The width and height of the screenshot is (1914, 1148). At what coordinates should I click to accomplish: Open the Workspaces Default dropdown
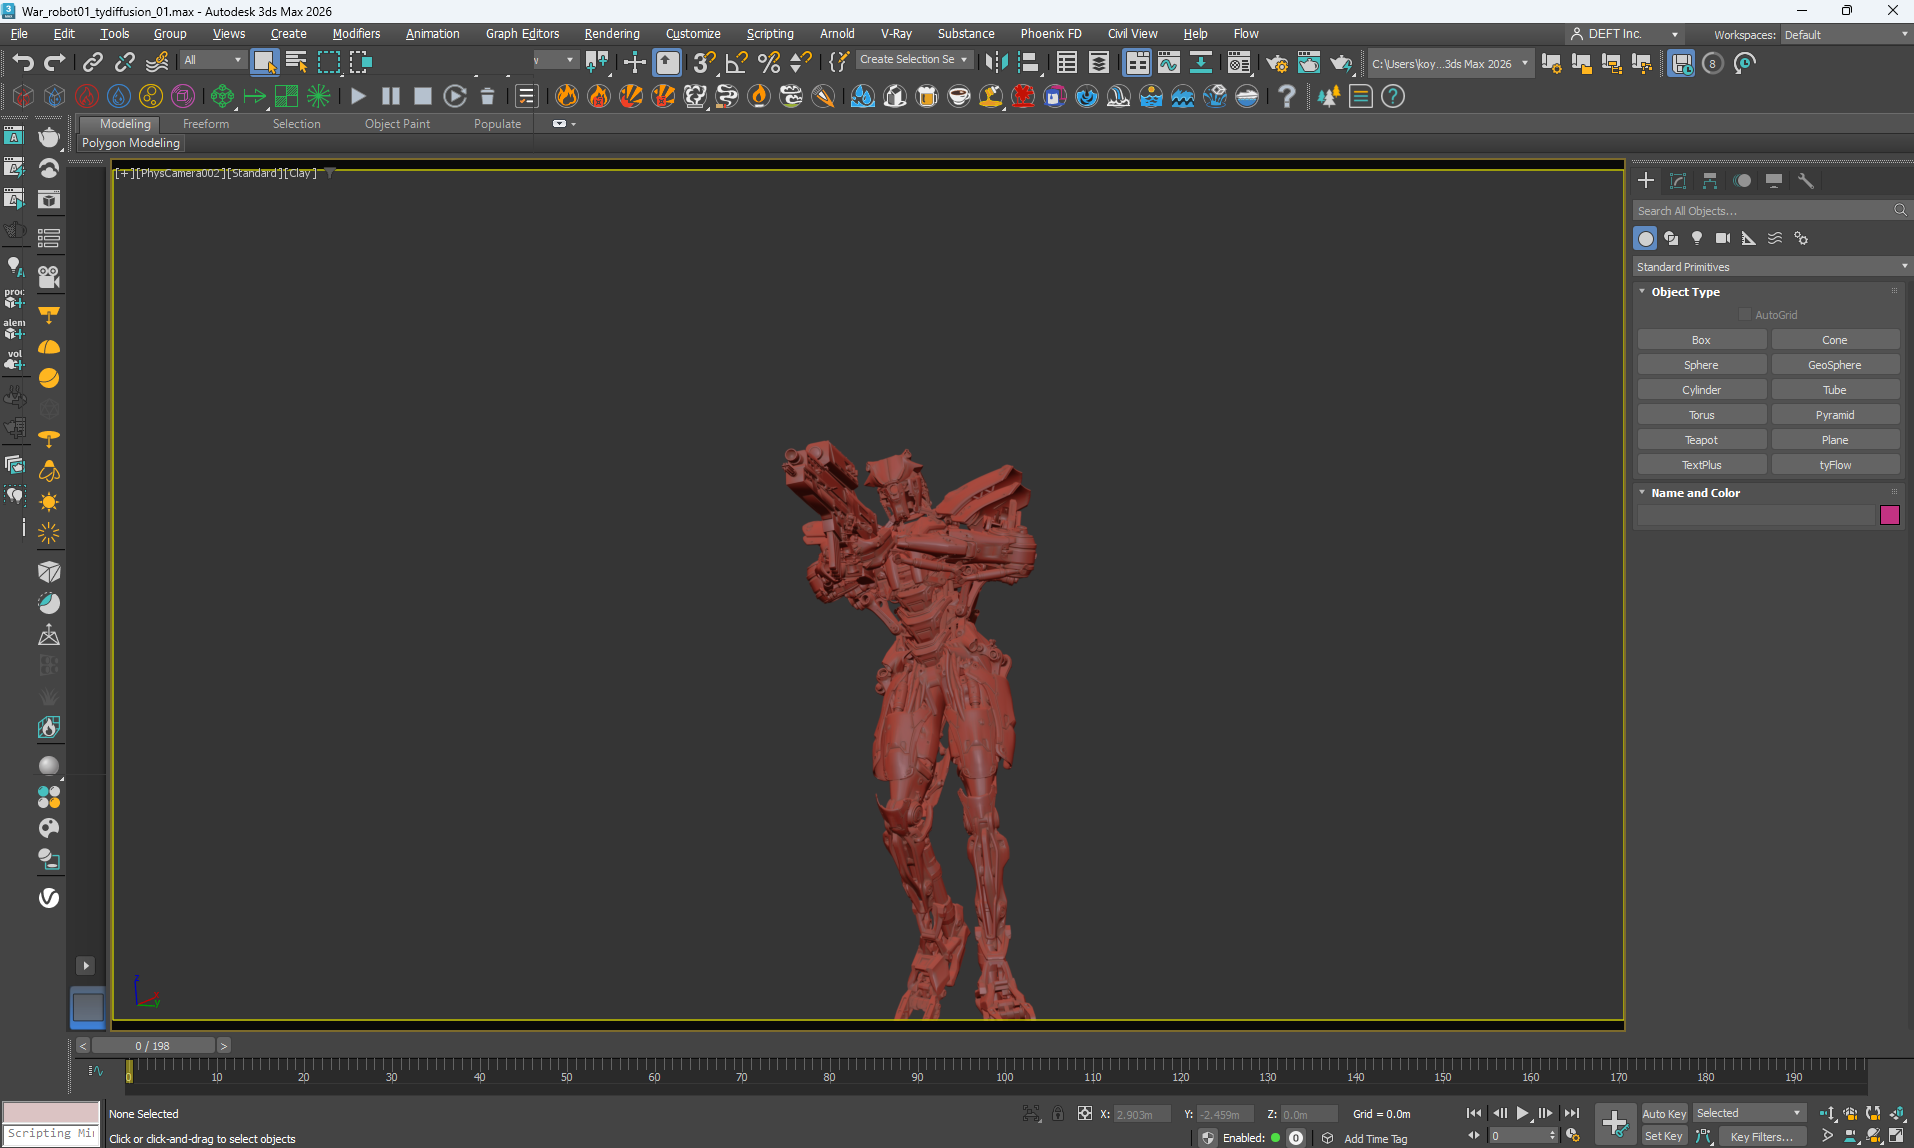(1845, 35)
